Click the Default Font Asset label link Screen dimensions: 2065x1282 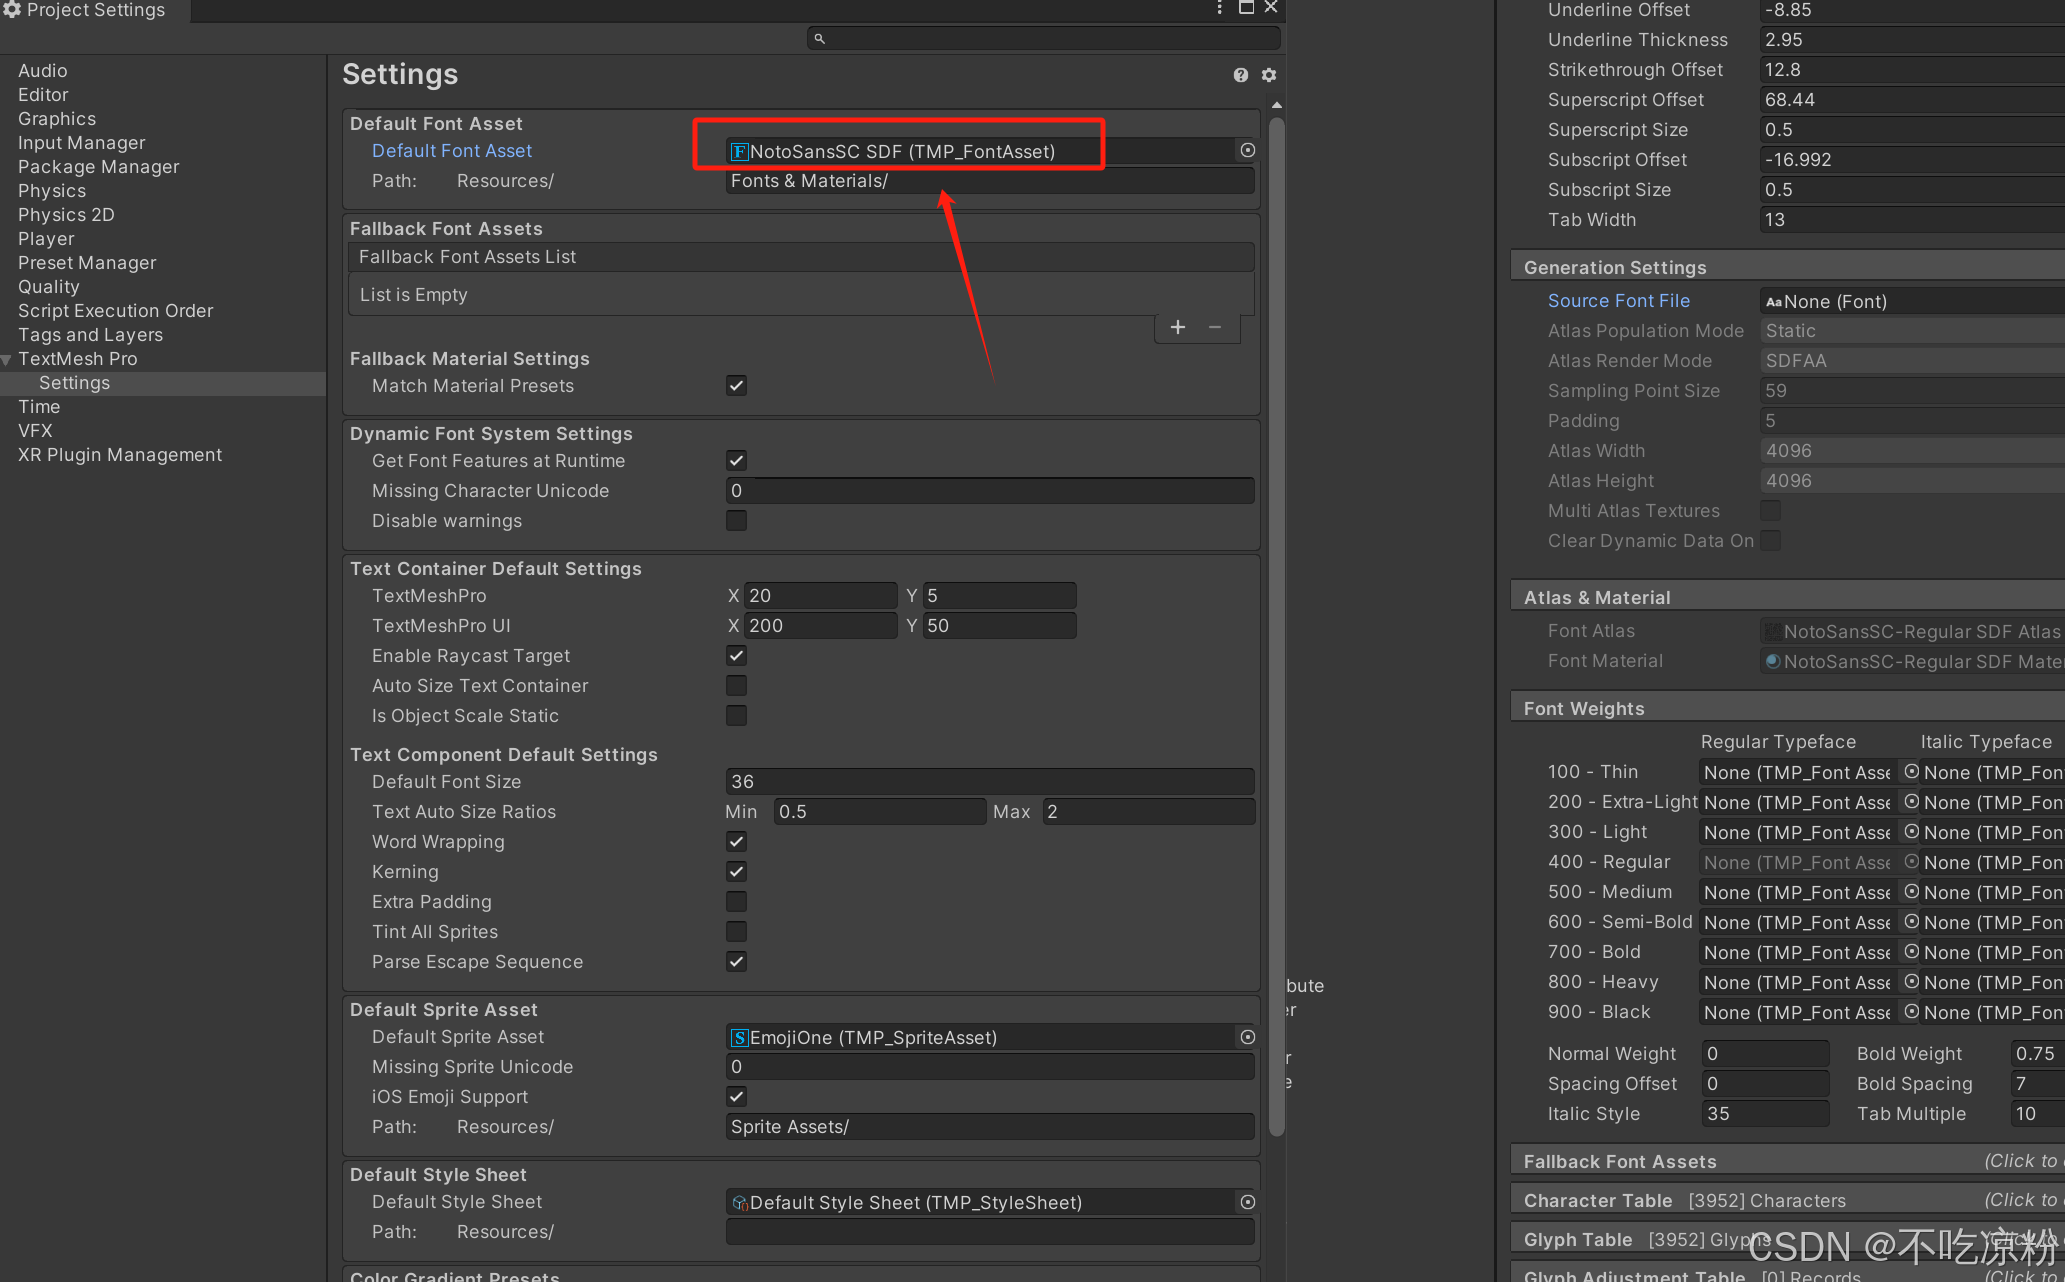pyautogui.click(x=451, y=151)
